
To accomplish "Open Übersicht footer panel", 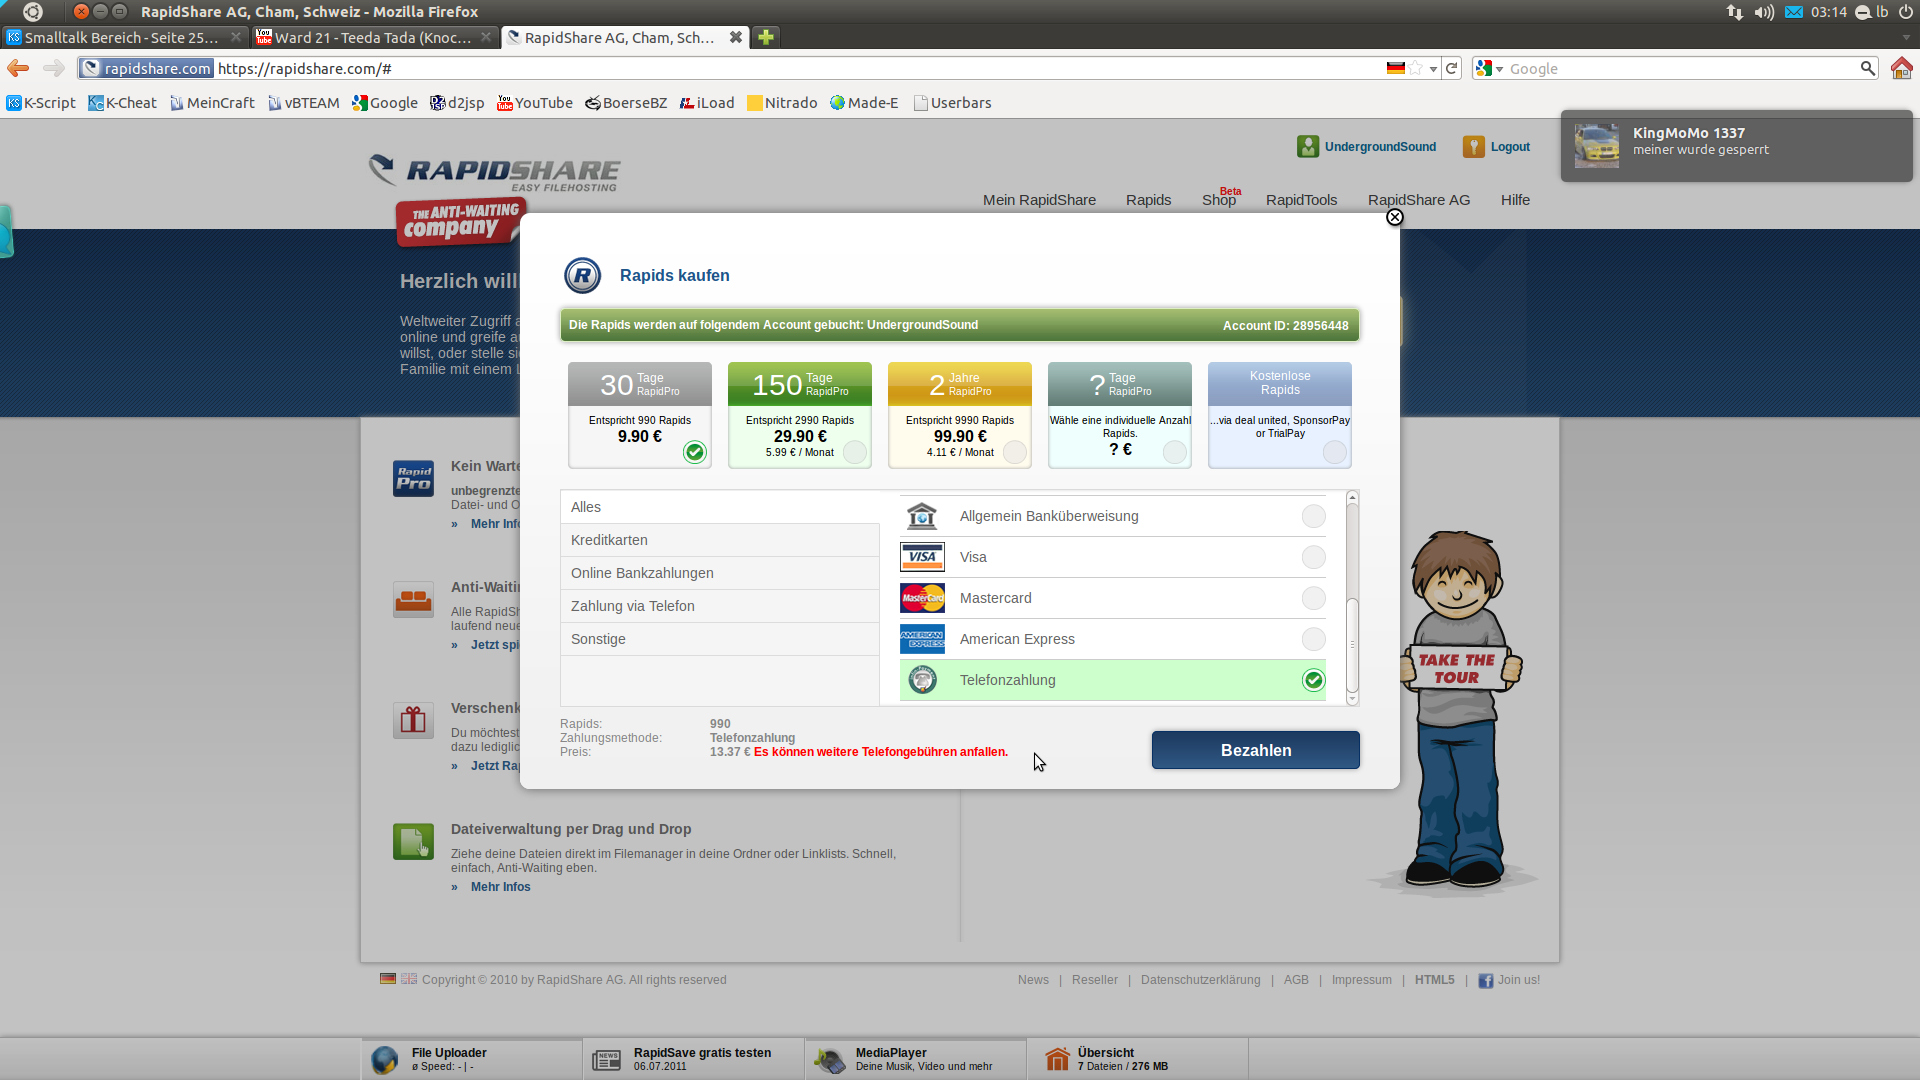I will [1138, 1059].
